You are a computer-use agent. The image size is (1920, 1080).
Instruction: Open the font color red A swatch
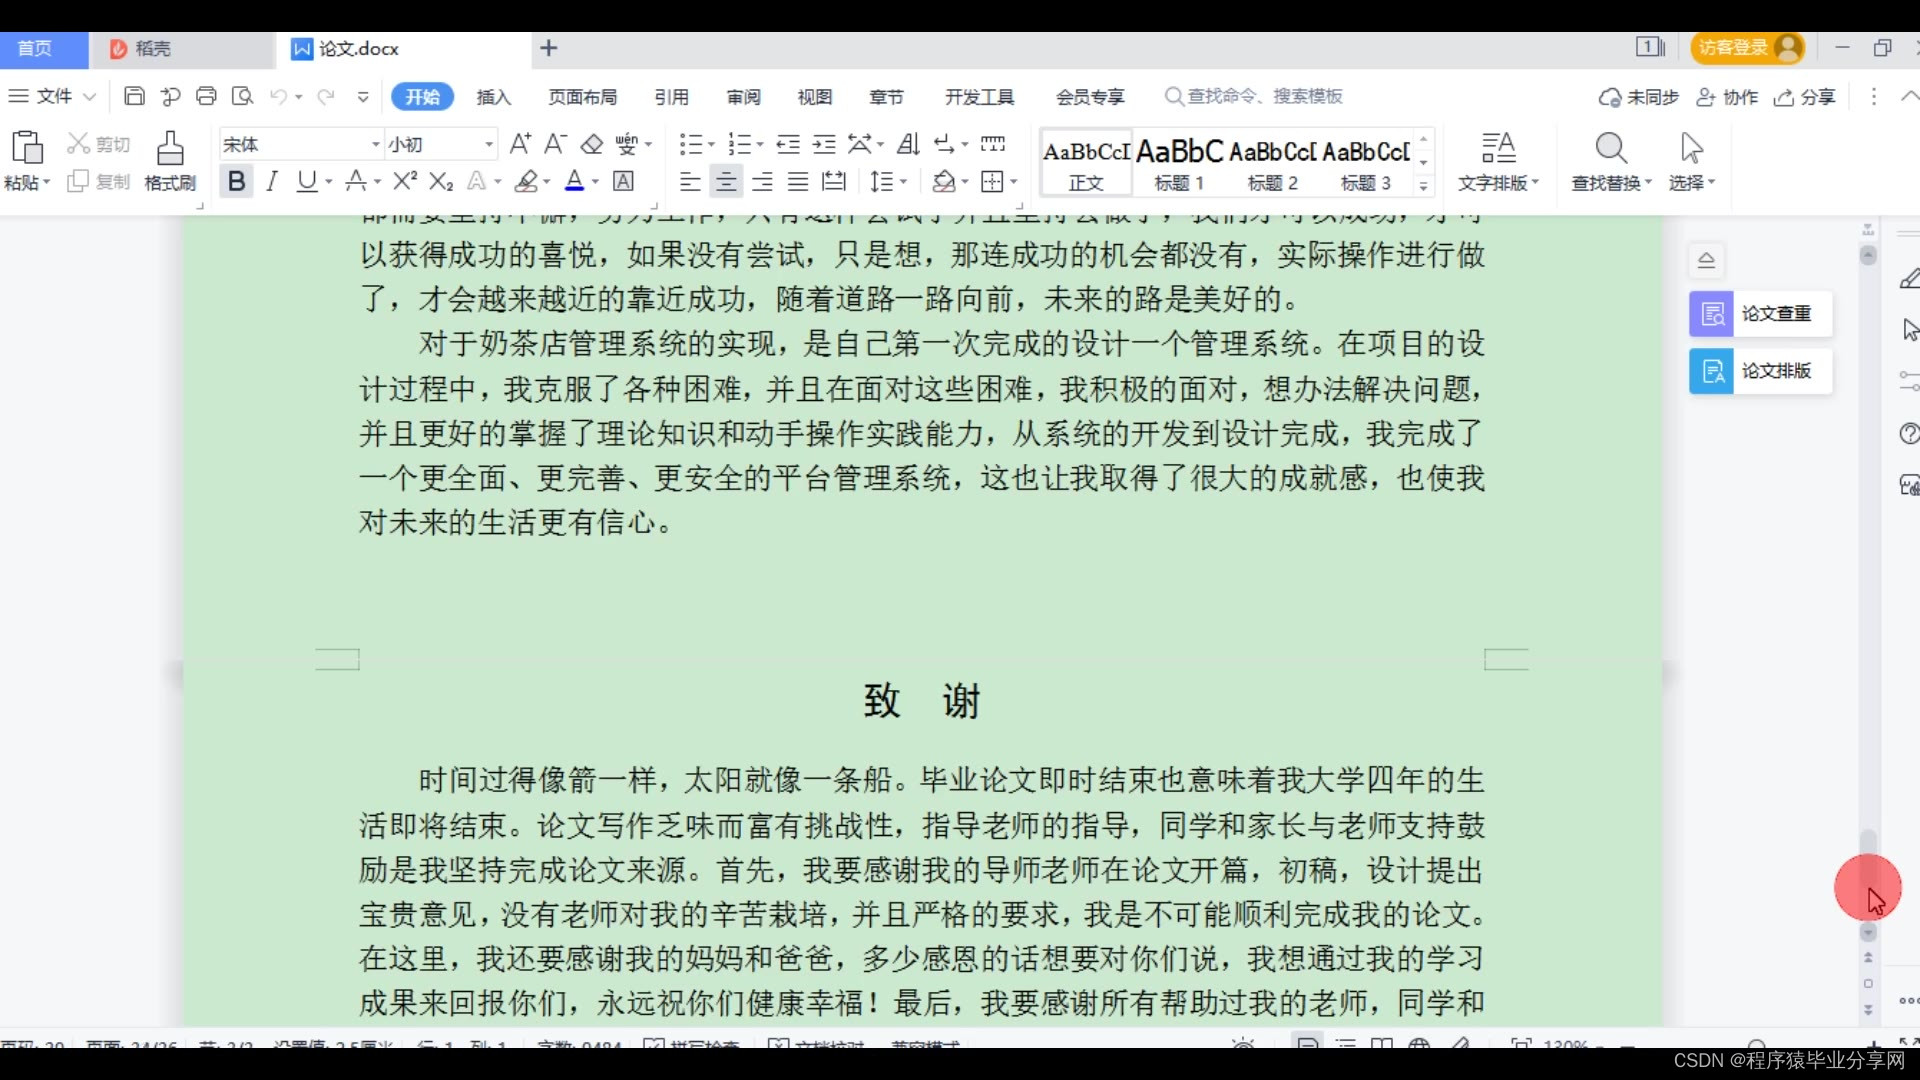(574, 181)
